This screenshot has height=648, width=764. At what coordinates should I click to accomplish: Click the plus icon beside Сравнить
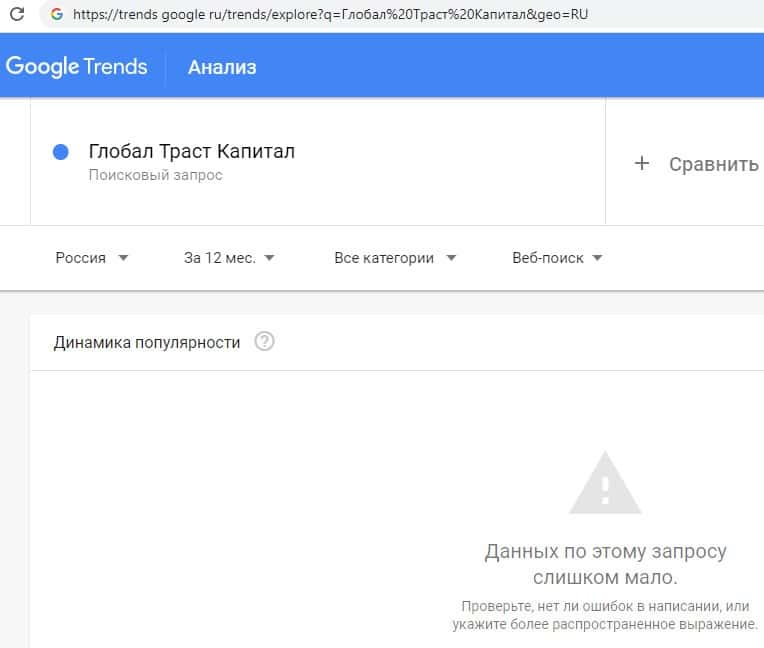642,163
